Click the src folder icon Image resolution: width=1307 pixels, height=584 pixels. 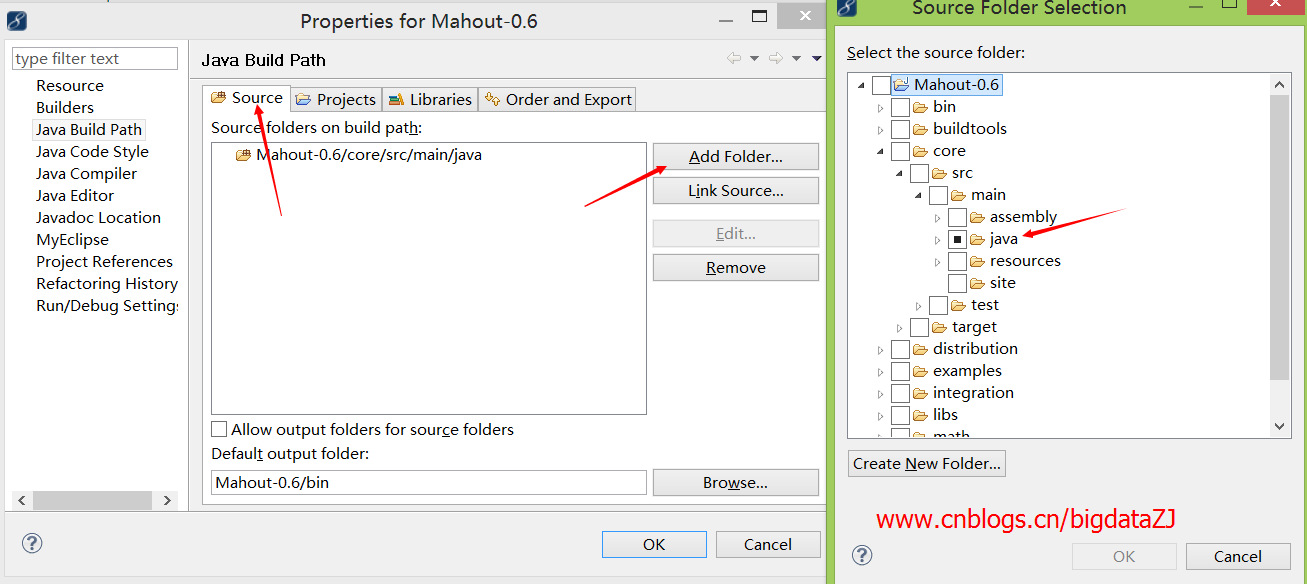939,173
